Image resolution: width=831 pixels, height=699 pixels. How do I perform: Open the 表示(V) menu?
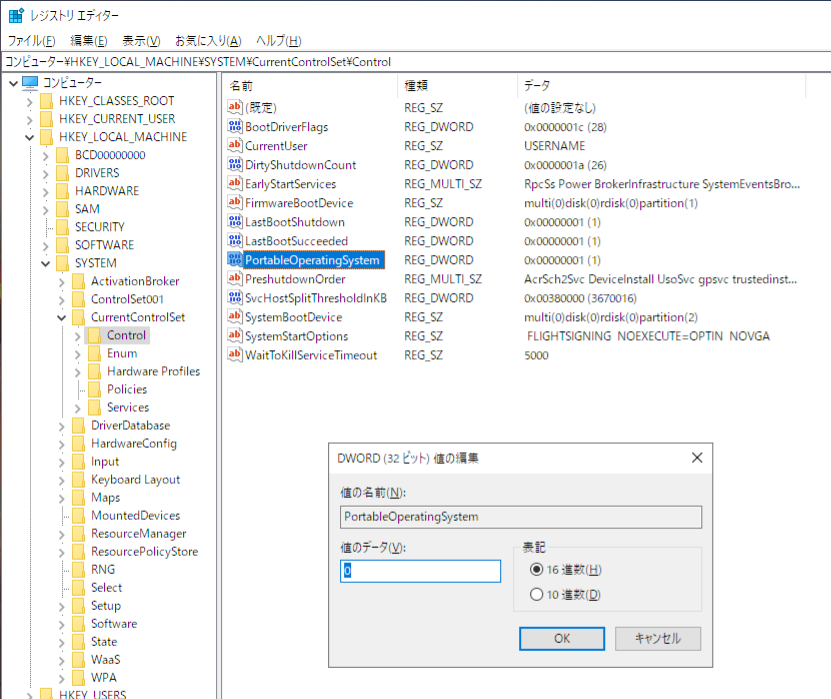point(141,41)
